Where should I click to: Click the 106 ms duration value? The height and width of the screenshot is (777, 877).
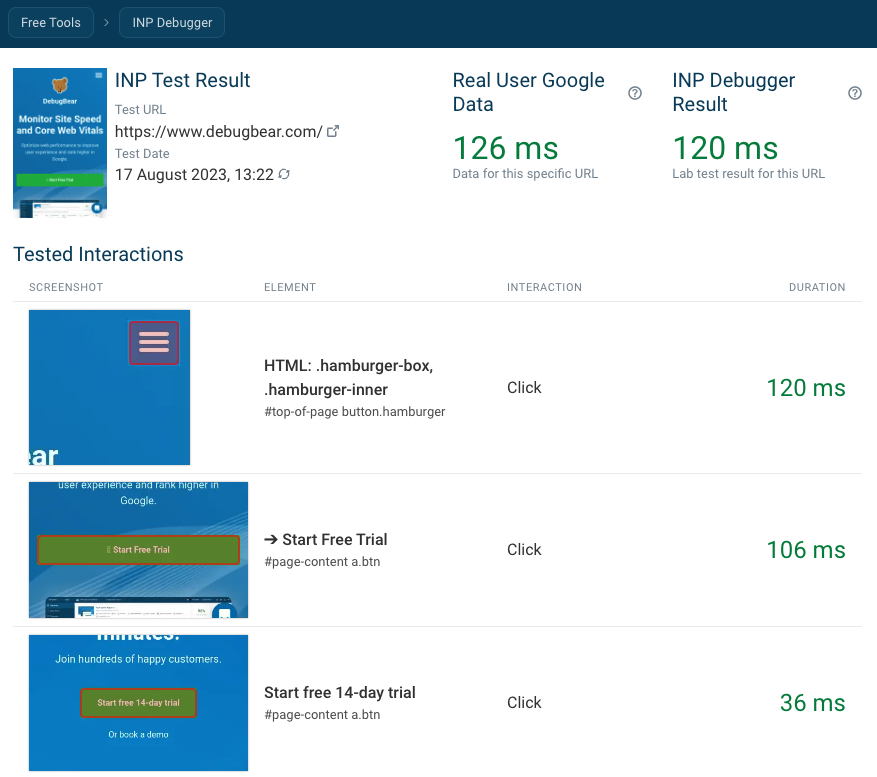click(x=805, y=550)
